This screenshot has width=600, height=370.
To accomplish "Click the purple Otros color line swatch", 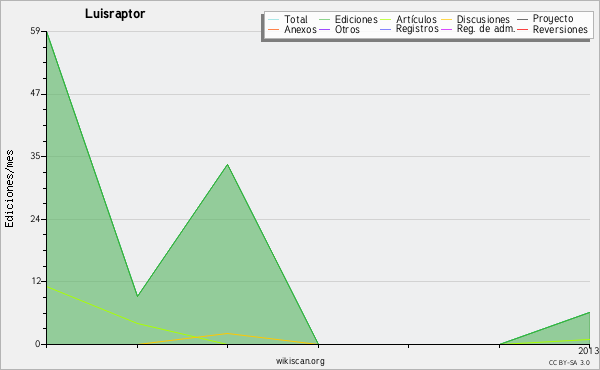I will pyautogui.click(x=324, y=29).
